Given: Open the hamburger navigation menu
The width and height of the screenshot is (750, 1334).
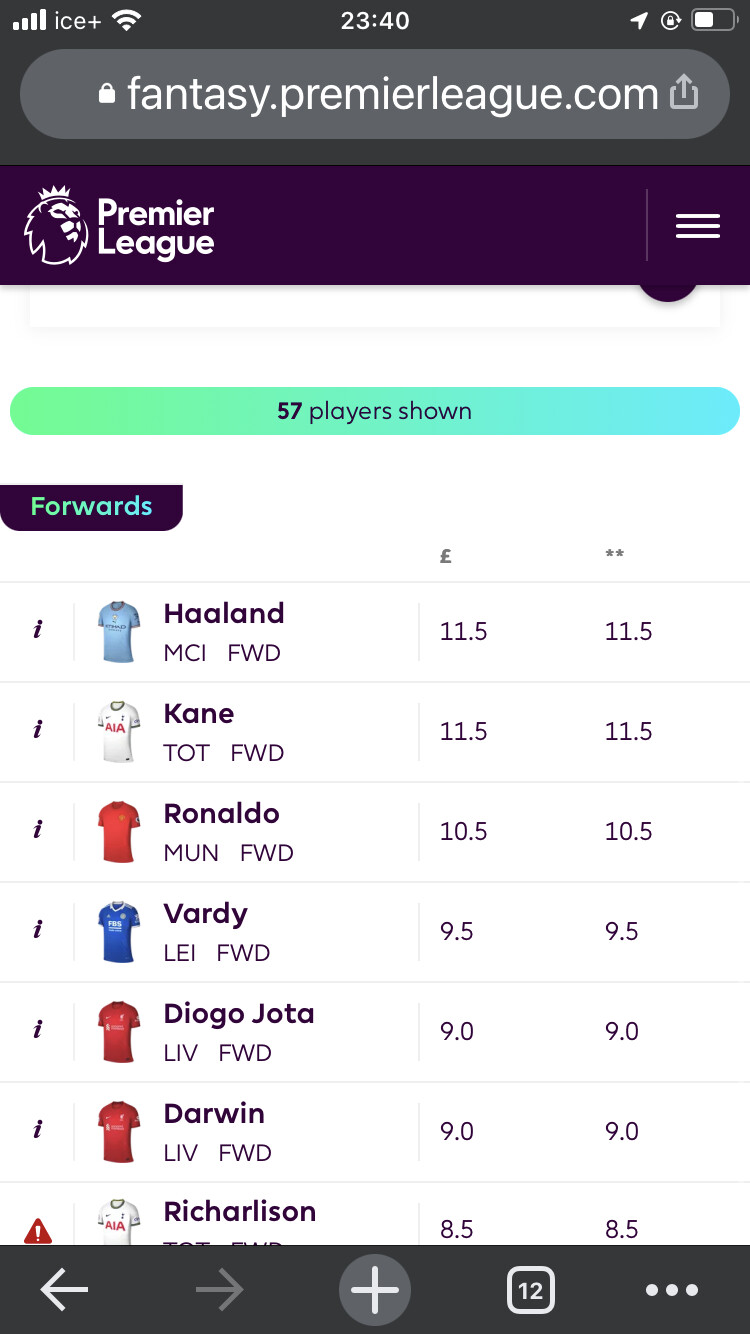Looking at the screenshot, I should (697, 226).
